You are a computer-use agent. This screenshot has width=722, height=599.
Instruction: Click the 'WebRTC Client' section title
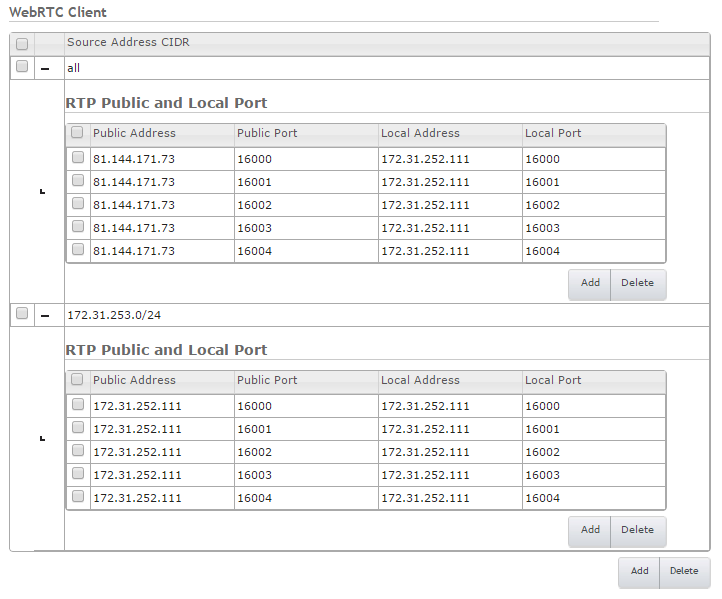[58, 12]
